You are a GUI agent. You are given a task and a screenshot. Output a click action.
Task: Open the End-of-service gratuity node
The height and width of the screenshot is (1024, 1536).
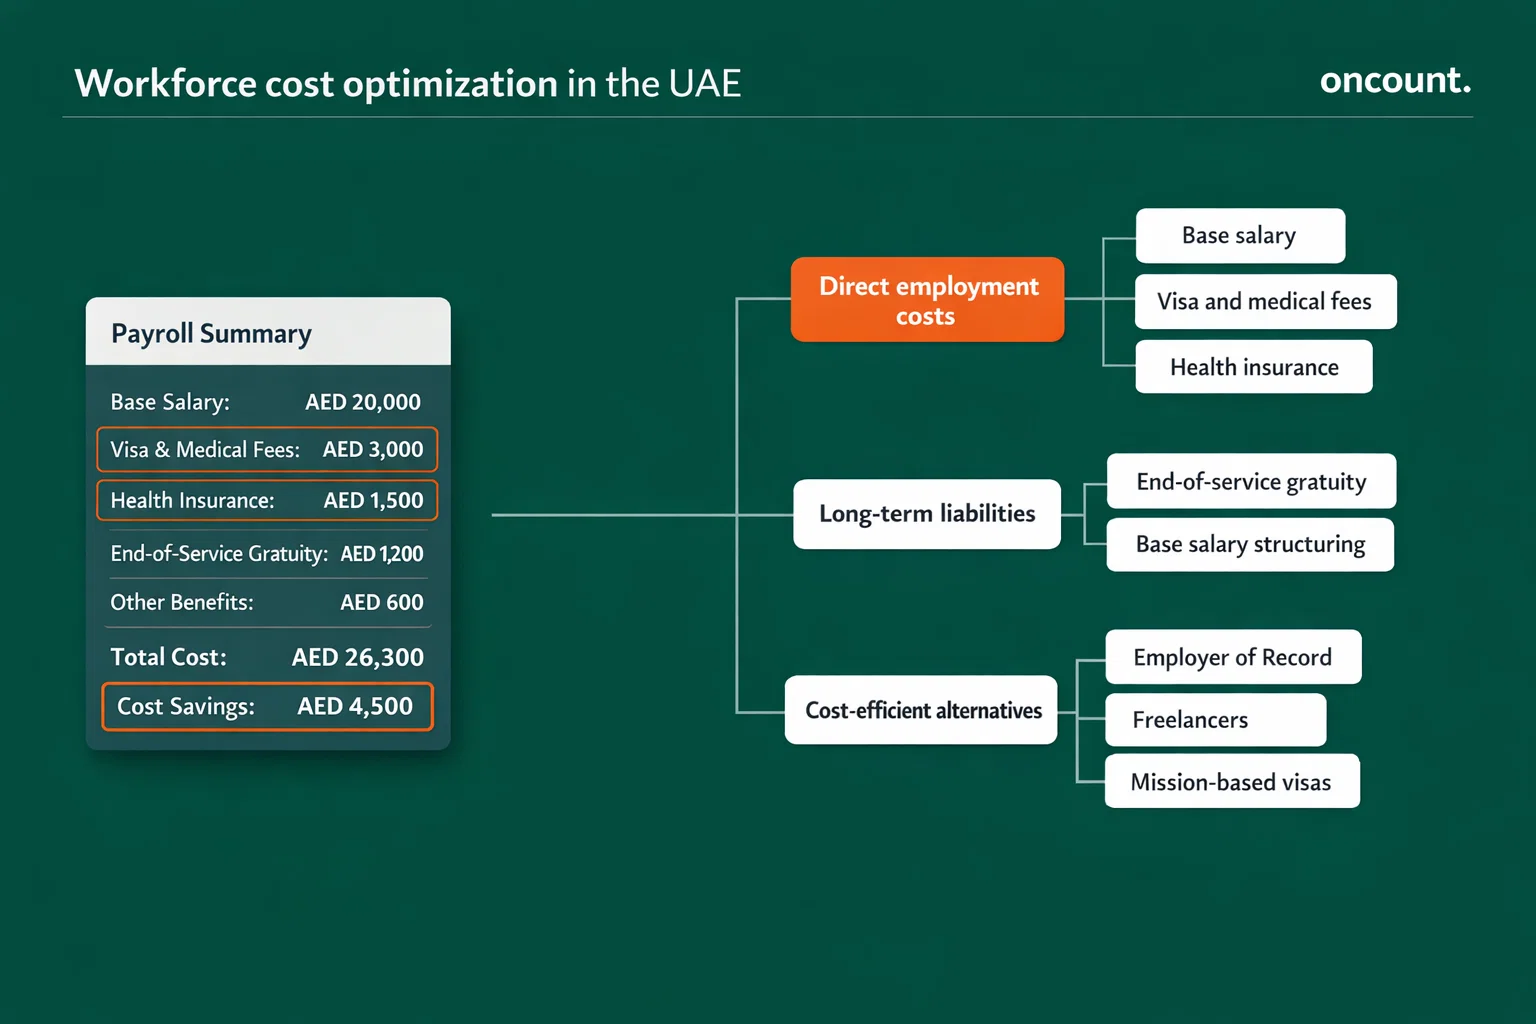[x=1250, y=481]
